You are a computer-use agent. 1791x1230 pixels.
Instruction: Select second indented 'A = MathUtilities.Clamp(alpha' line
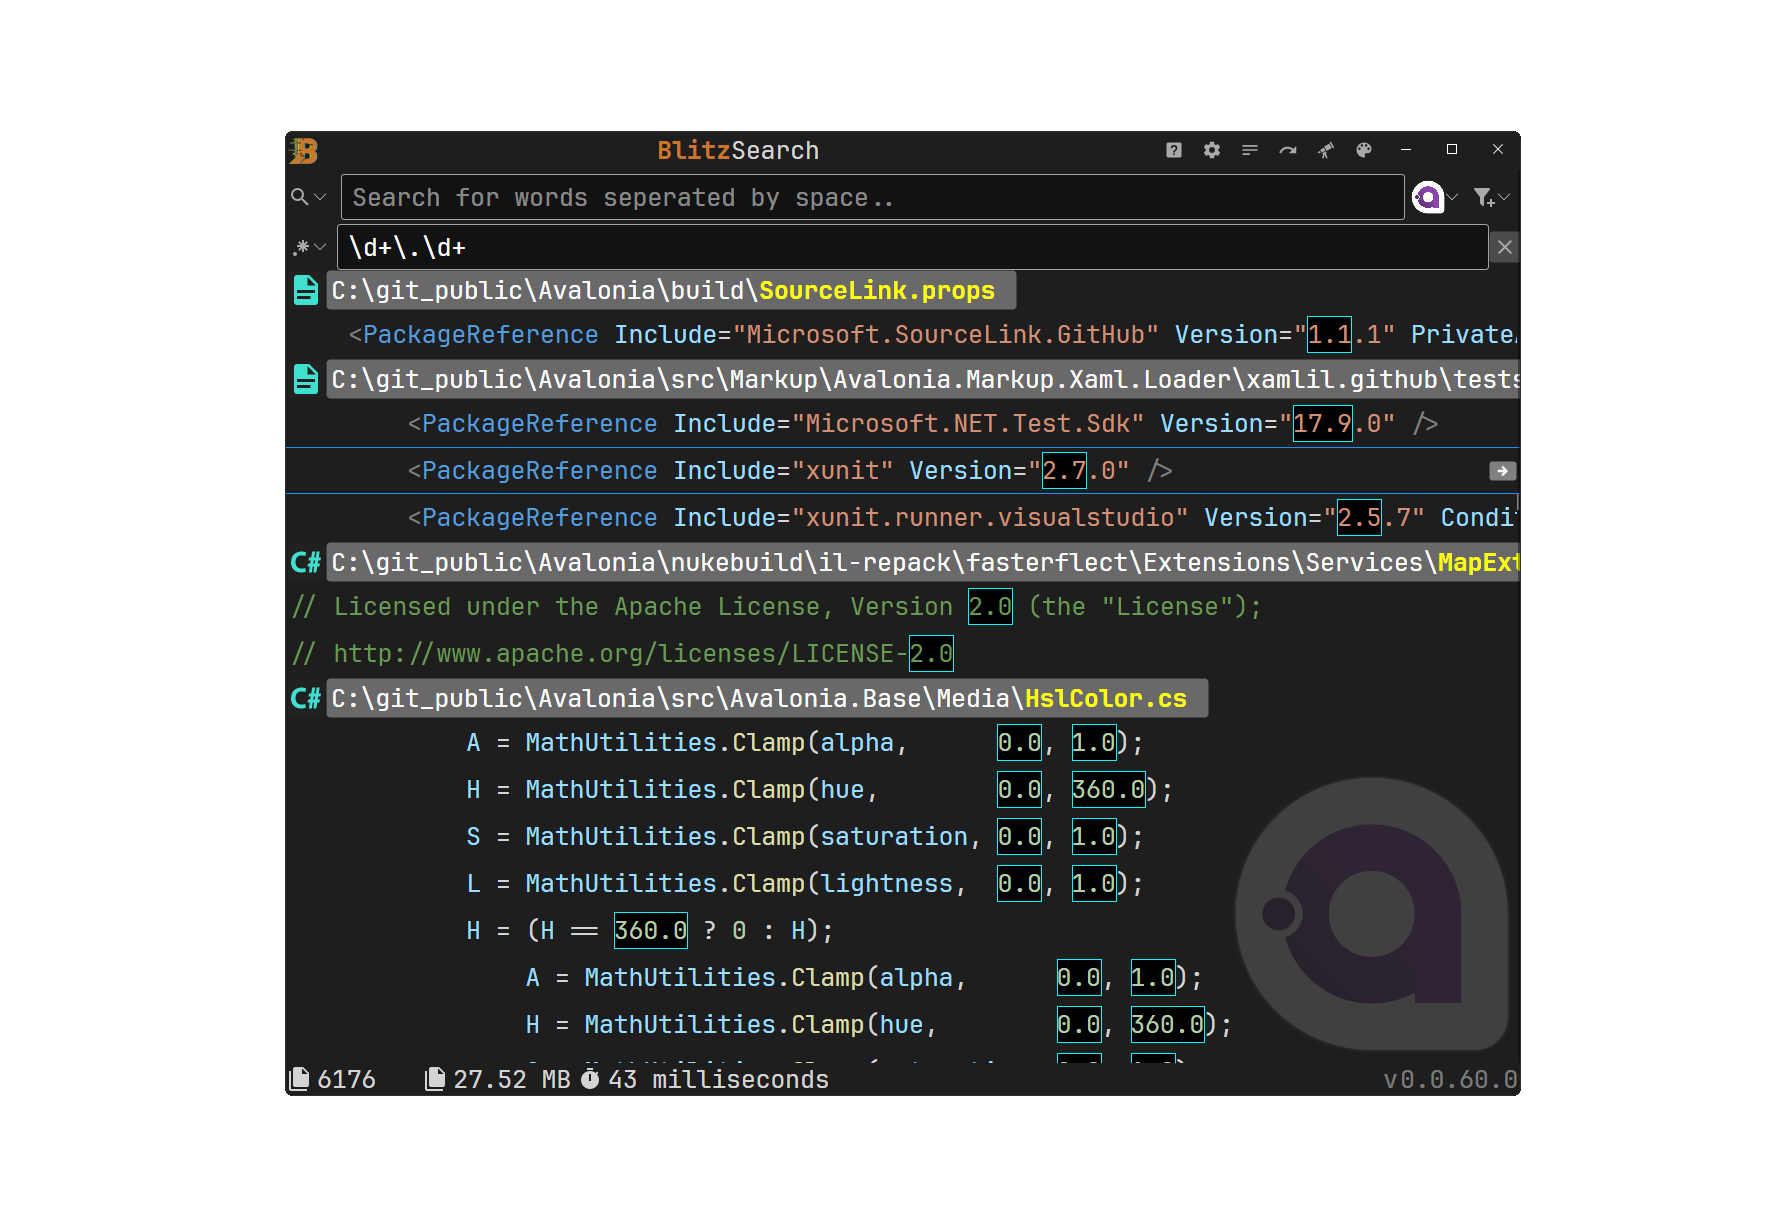[x=903, y=978]
